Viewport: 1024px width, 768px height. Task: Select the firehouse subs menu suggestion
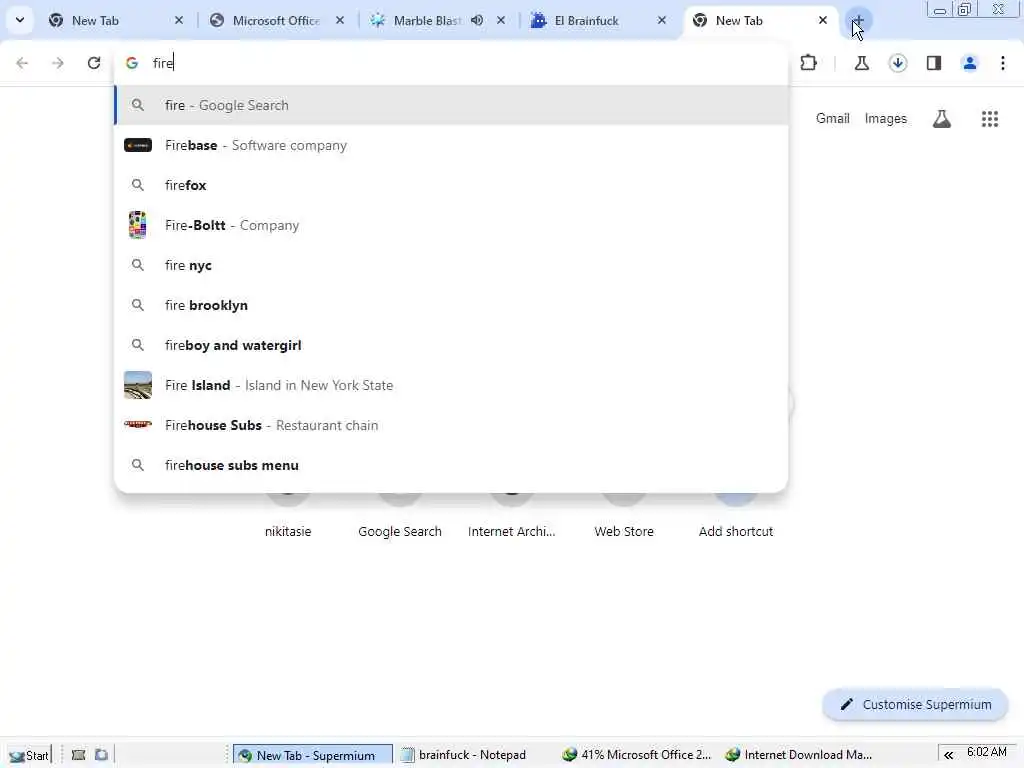[x=451, y=465]
